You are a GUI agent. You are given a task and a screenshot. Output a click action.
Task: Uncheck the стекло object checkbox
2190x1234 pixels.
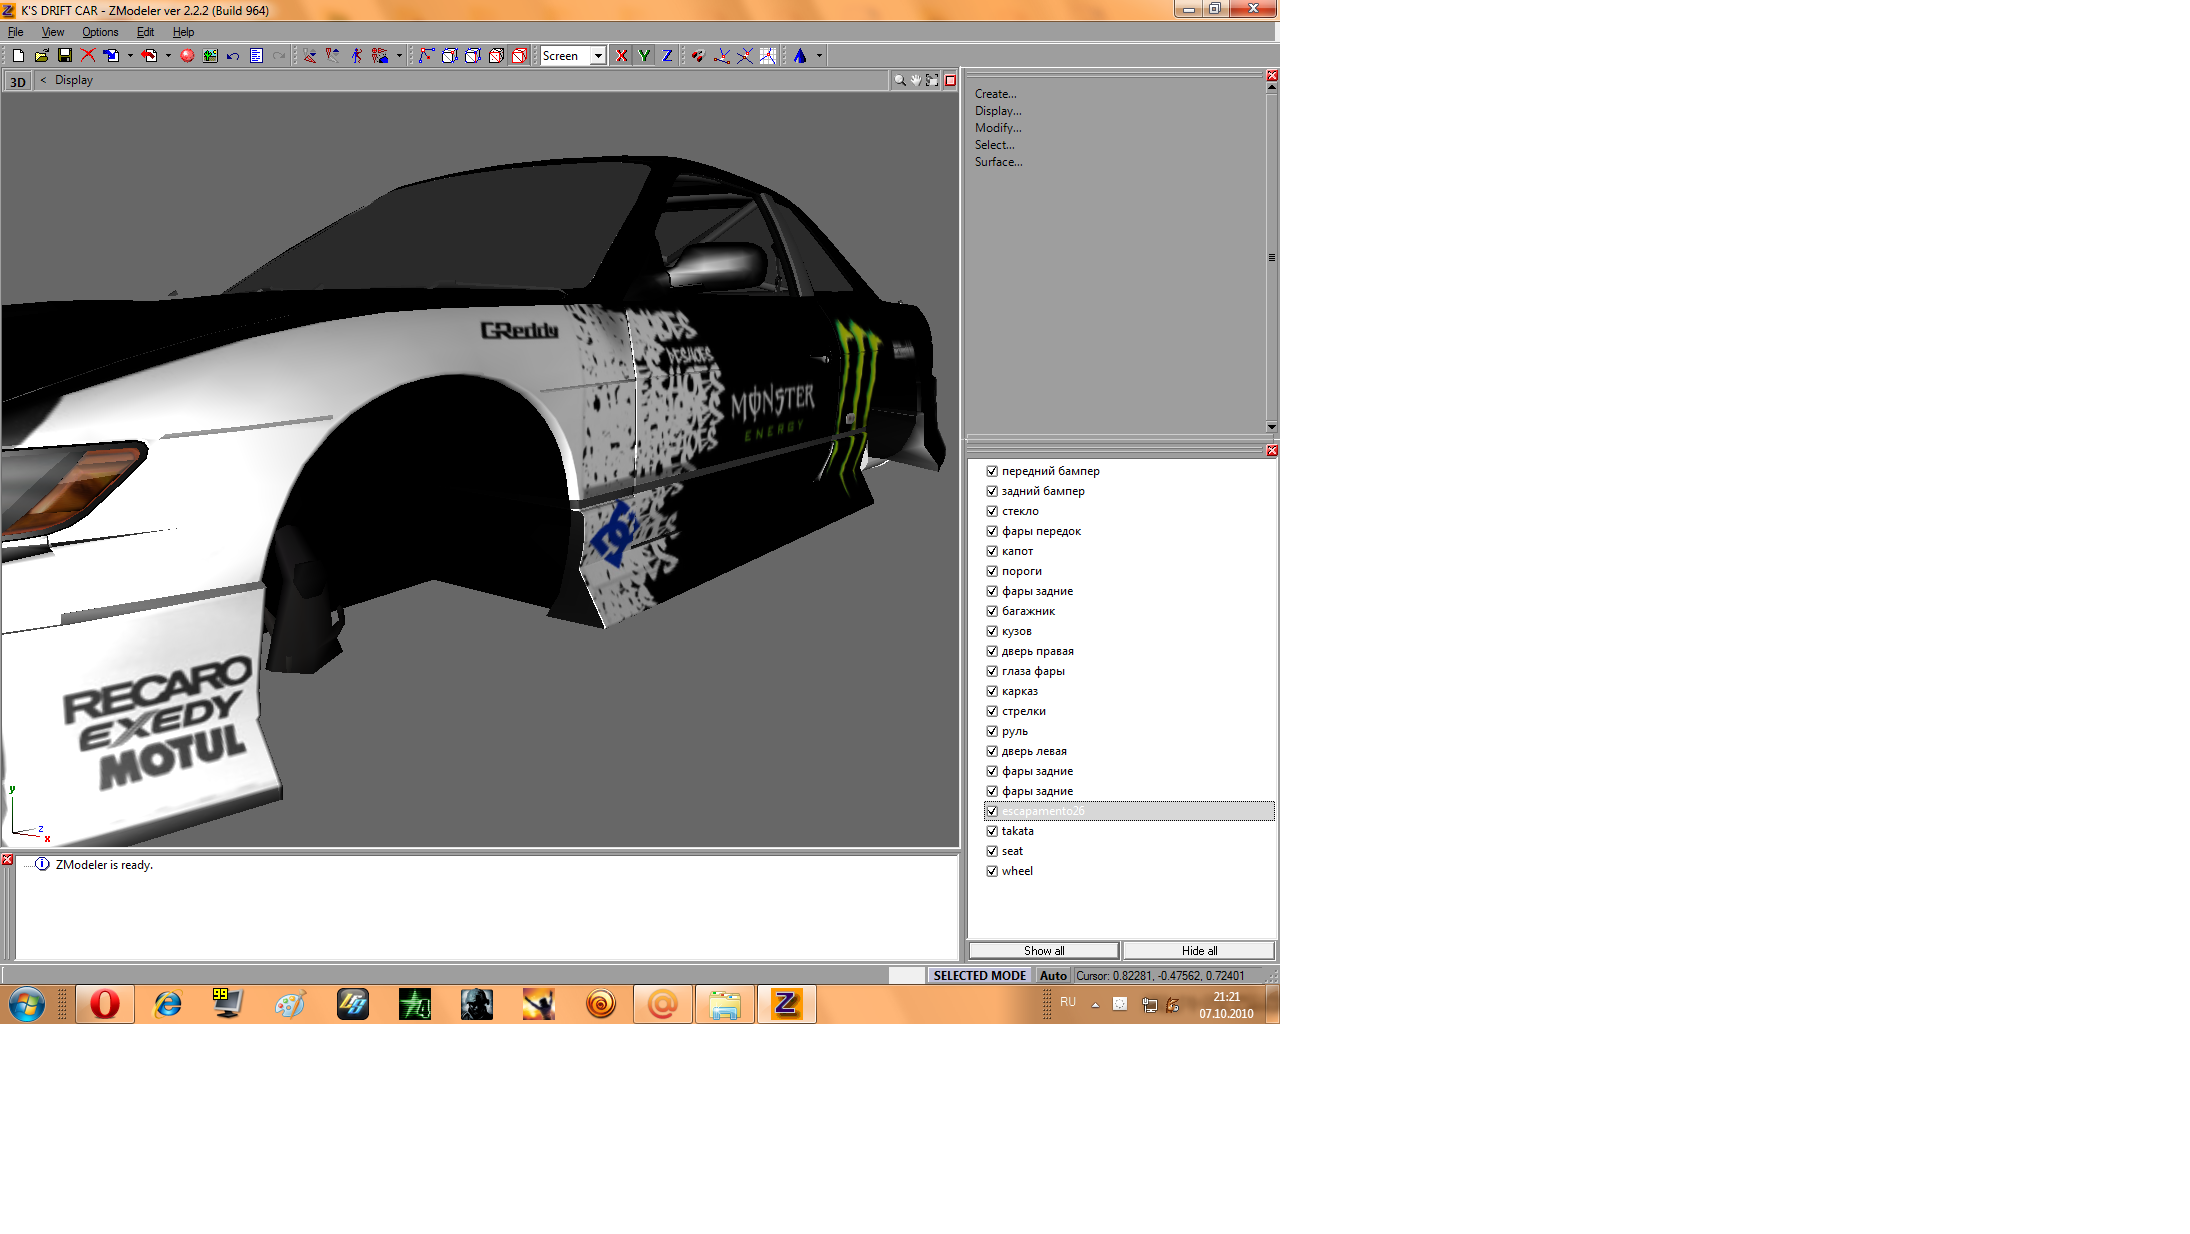(x=992, y=511)
